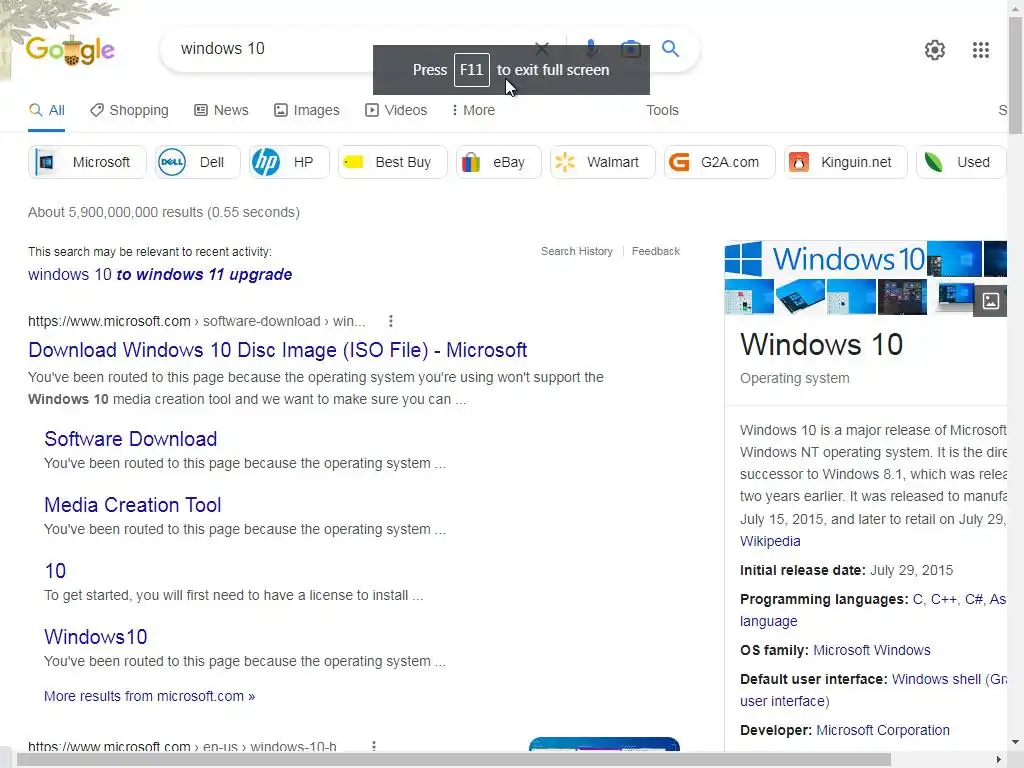Click the Windows 10 logo image
The width and height of the screenshot is (1024, 768).
pyautogui.click(x=825, y=259)
